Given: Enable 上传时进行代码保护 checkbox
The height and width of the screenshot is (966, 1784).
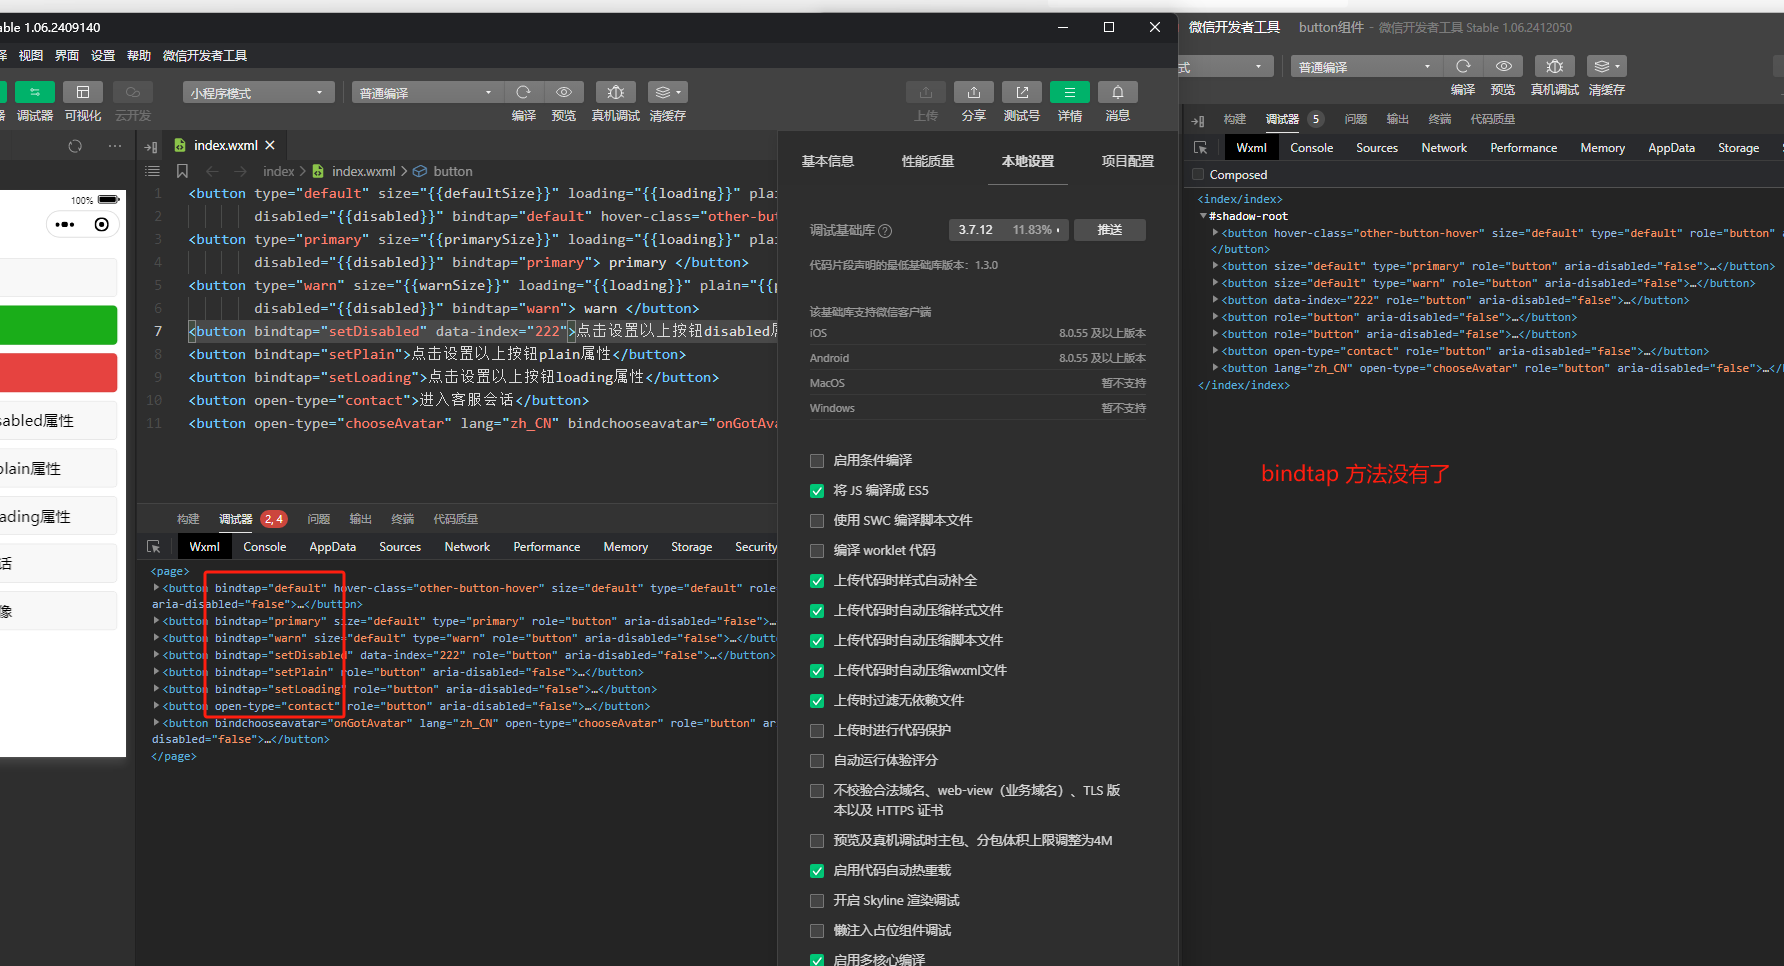Looking at the screenshot, I should point(817,731).
